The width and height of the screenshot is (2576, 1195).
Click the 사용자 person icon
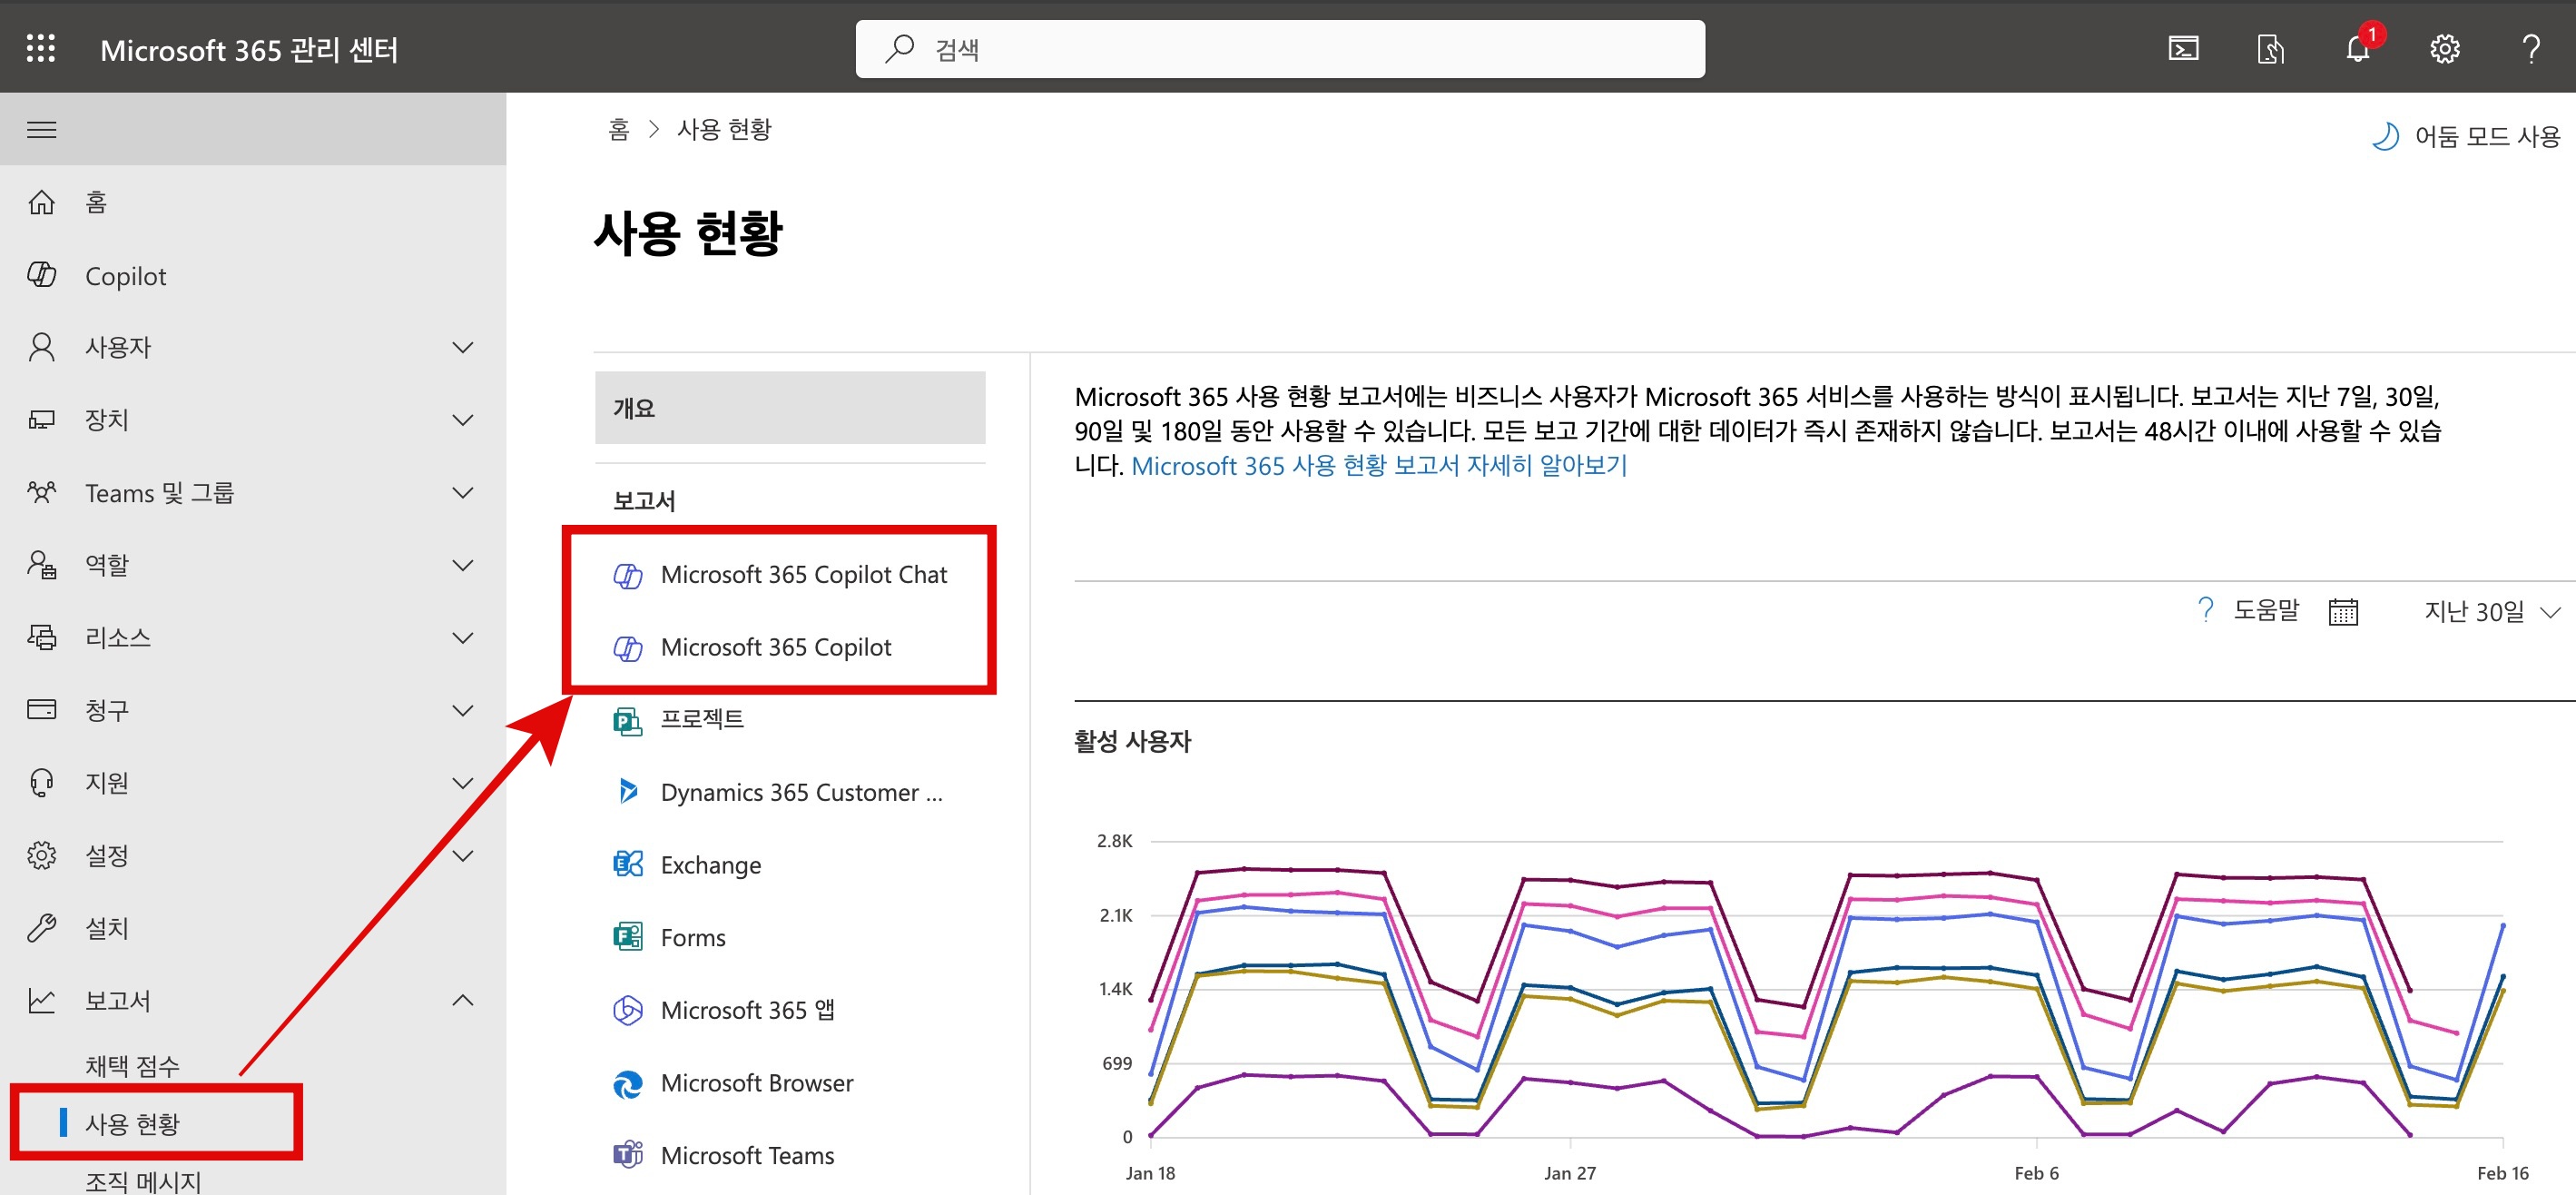click(41, 347)
